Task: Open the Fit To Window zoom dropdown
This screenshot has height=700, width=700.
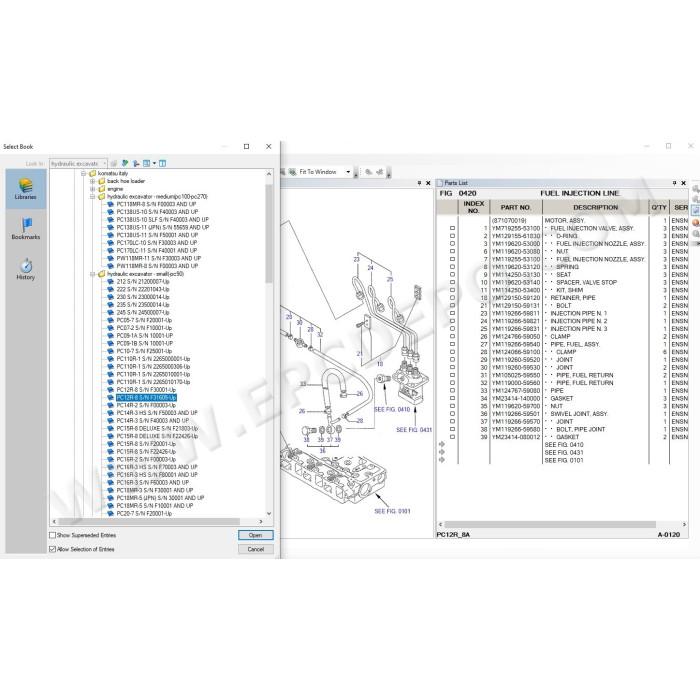Action: [x=348, y=172]
